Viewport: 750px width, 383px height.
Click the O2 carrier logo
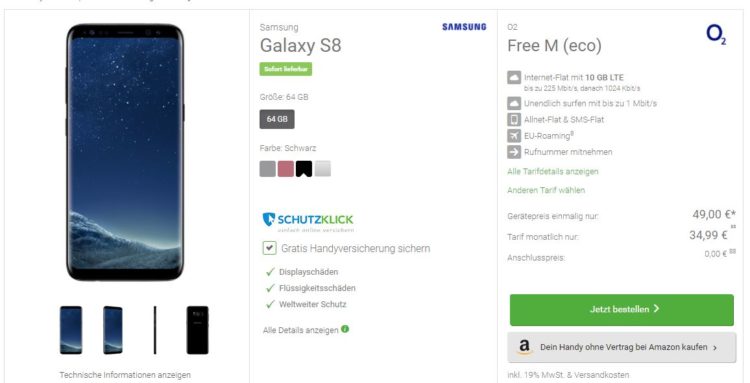[716, 34]
